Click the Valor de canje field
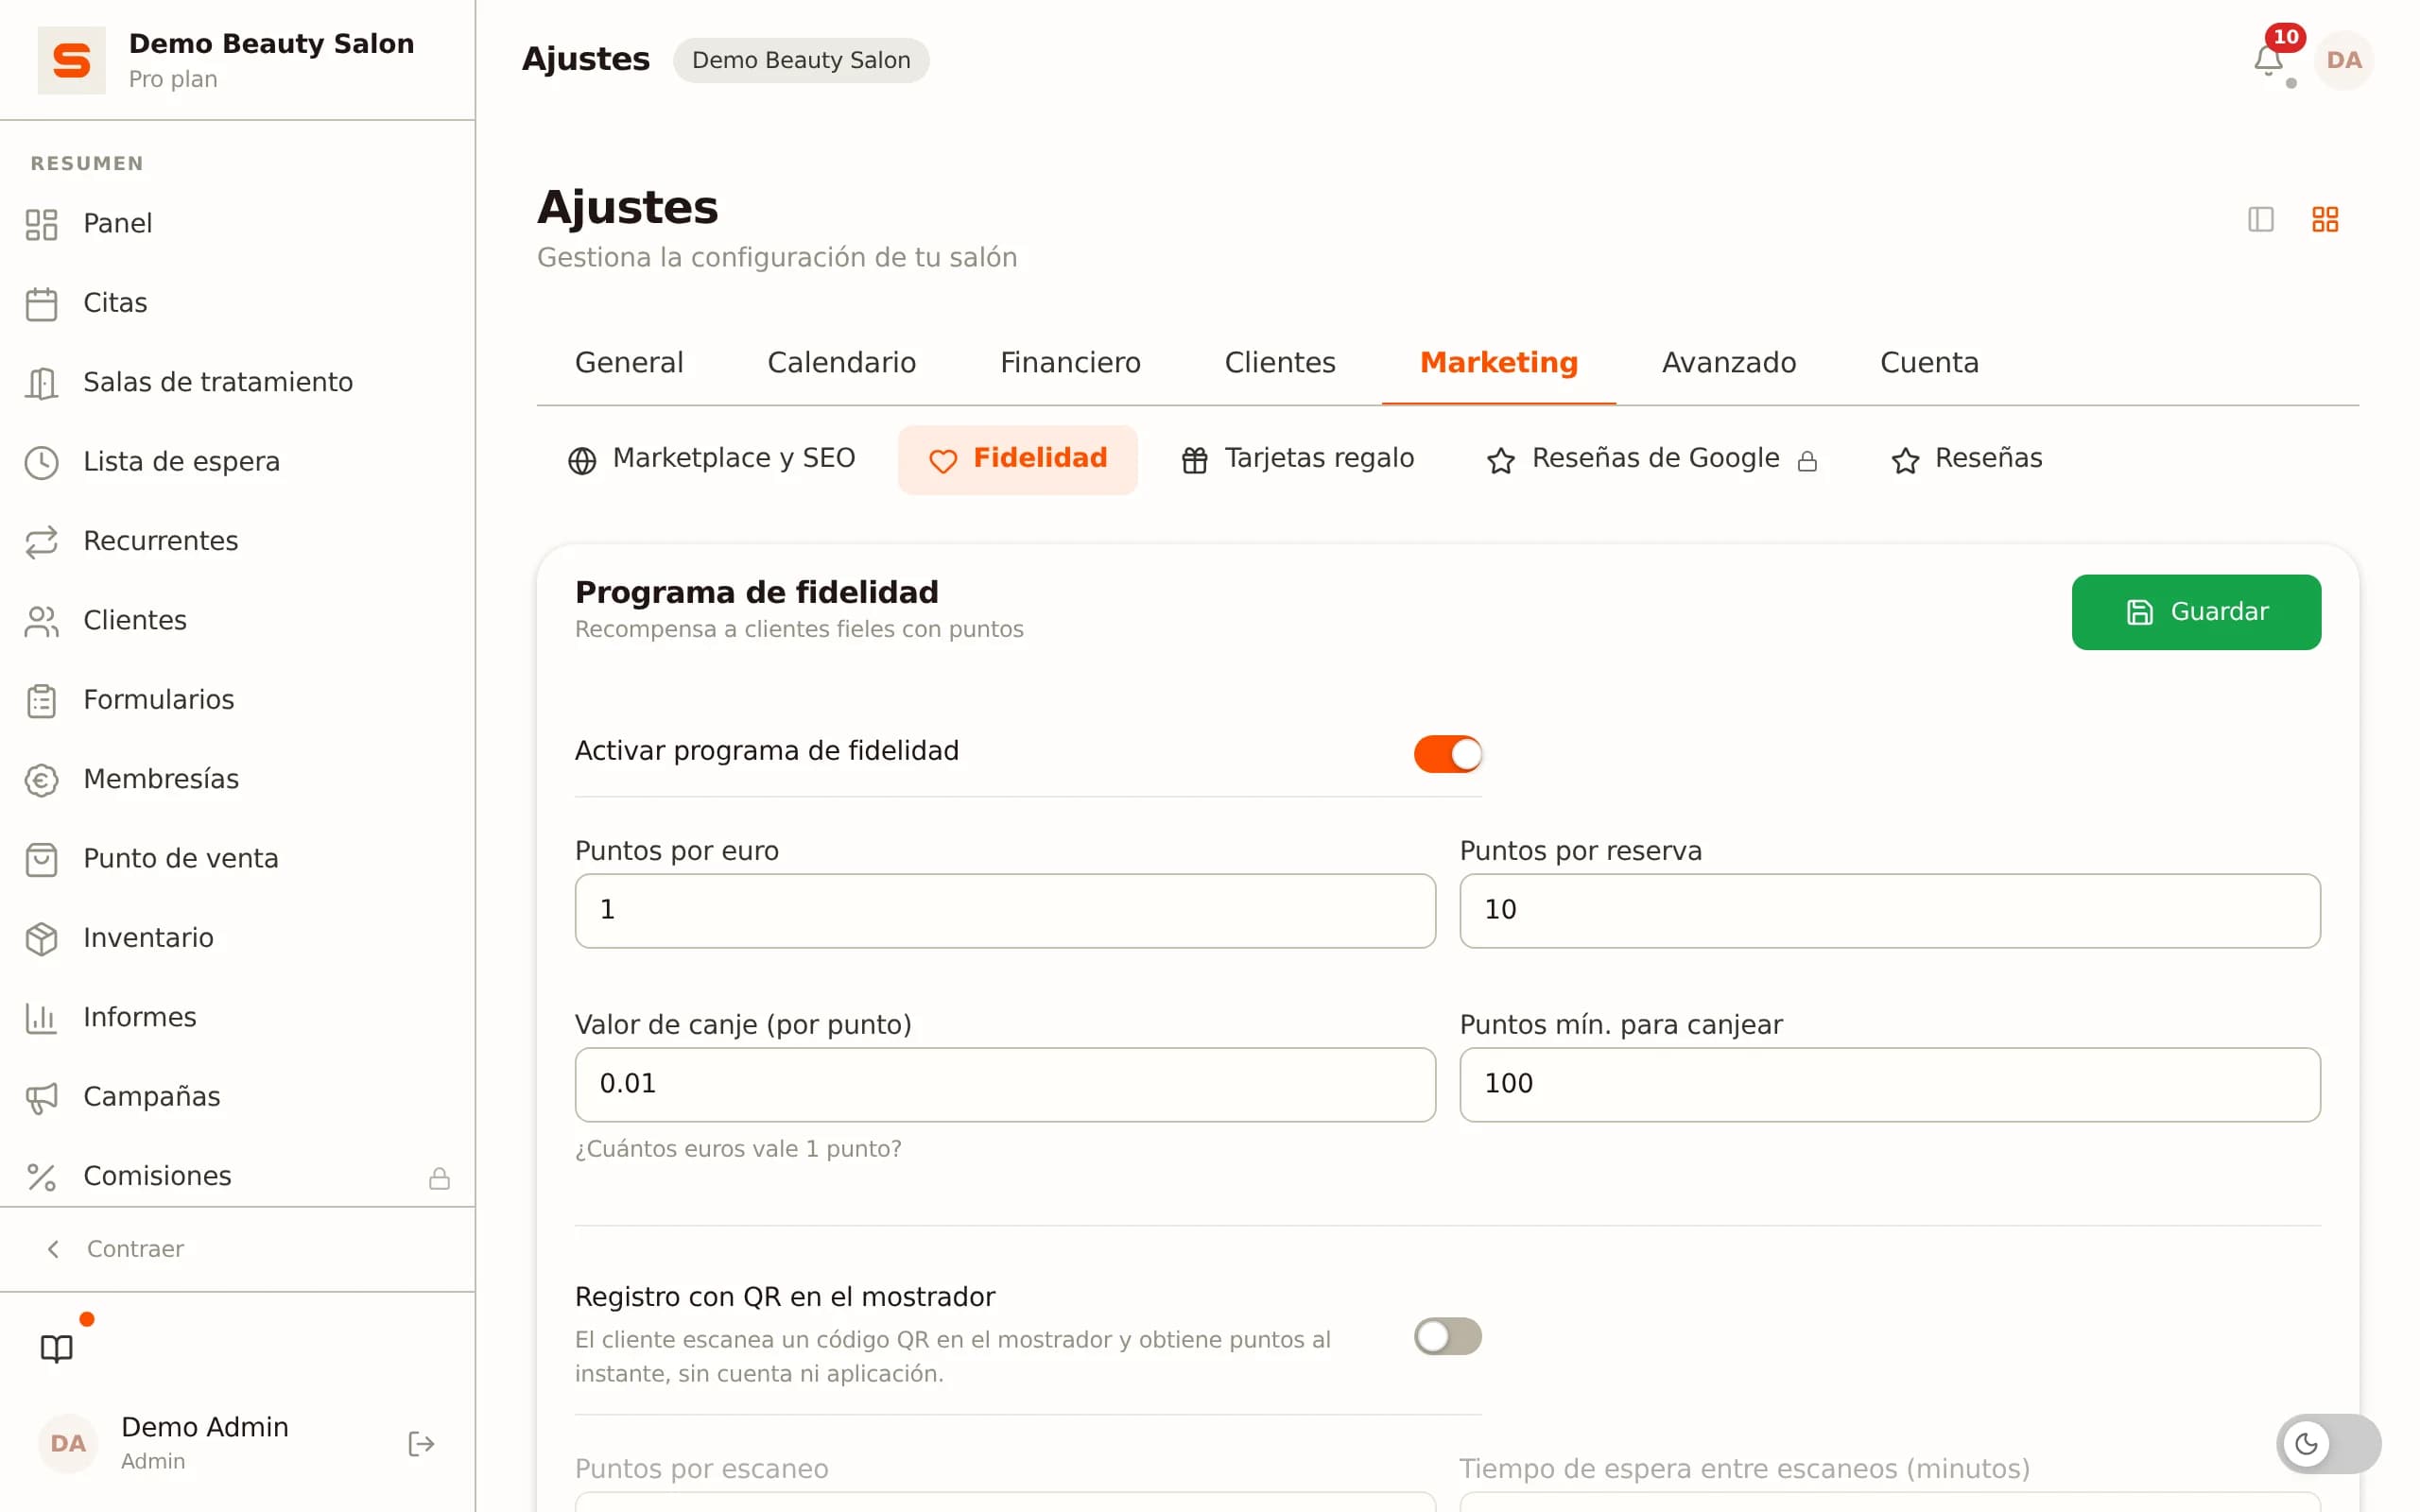 [x=1005, y=1085]
